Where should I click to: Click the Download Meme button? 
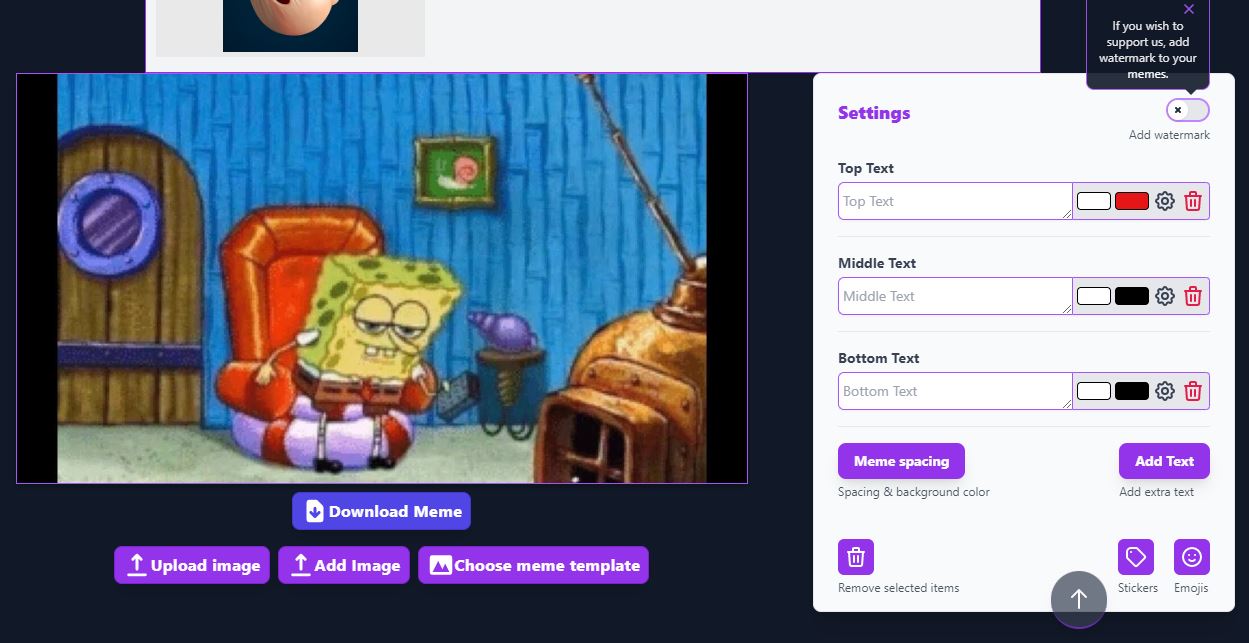381,511
